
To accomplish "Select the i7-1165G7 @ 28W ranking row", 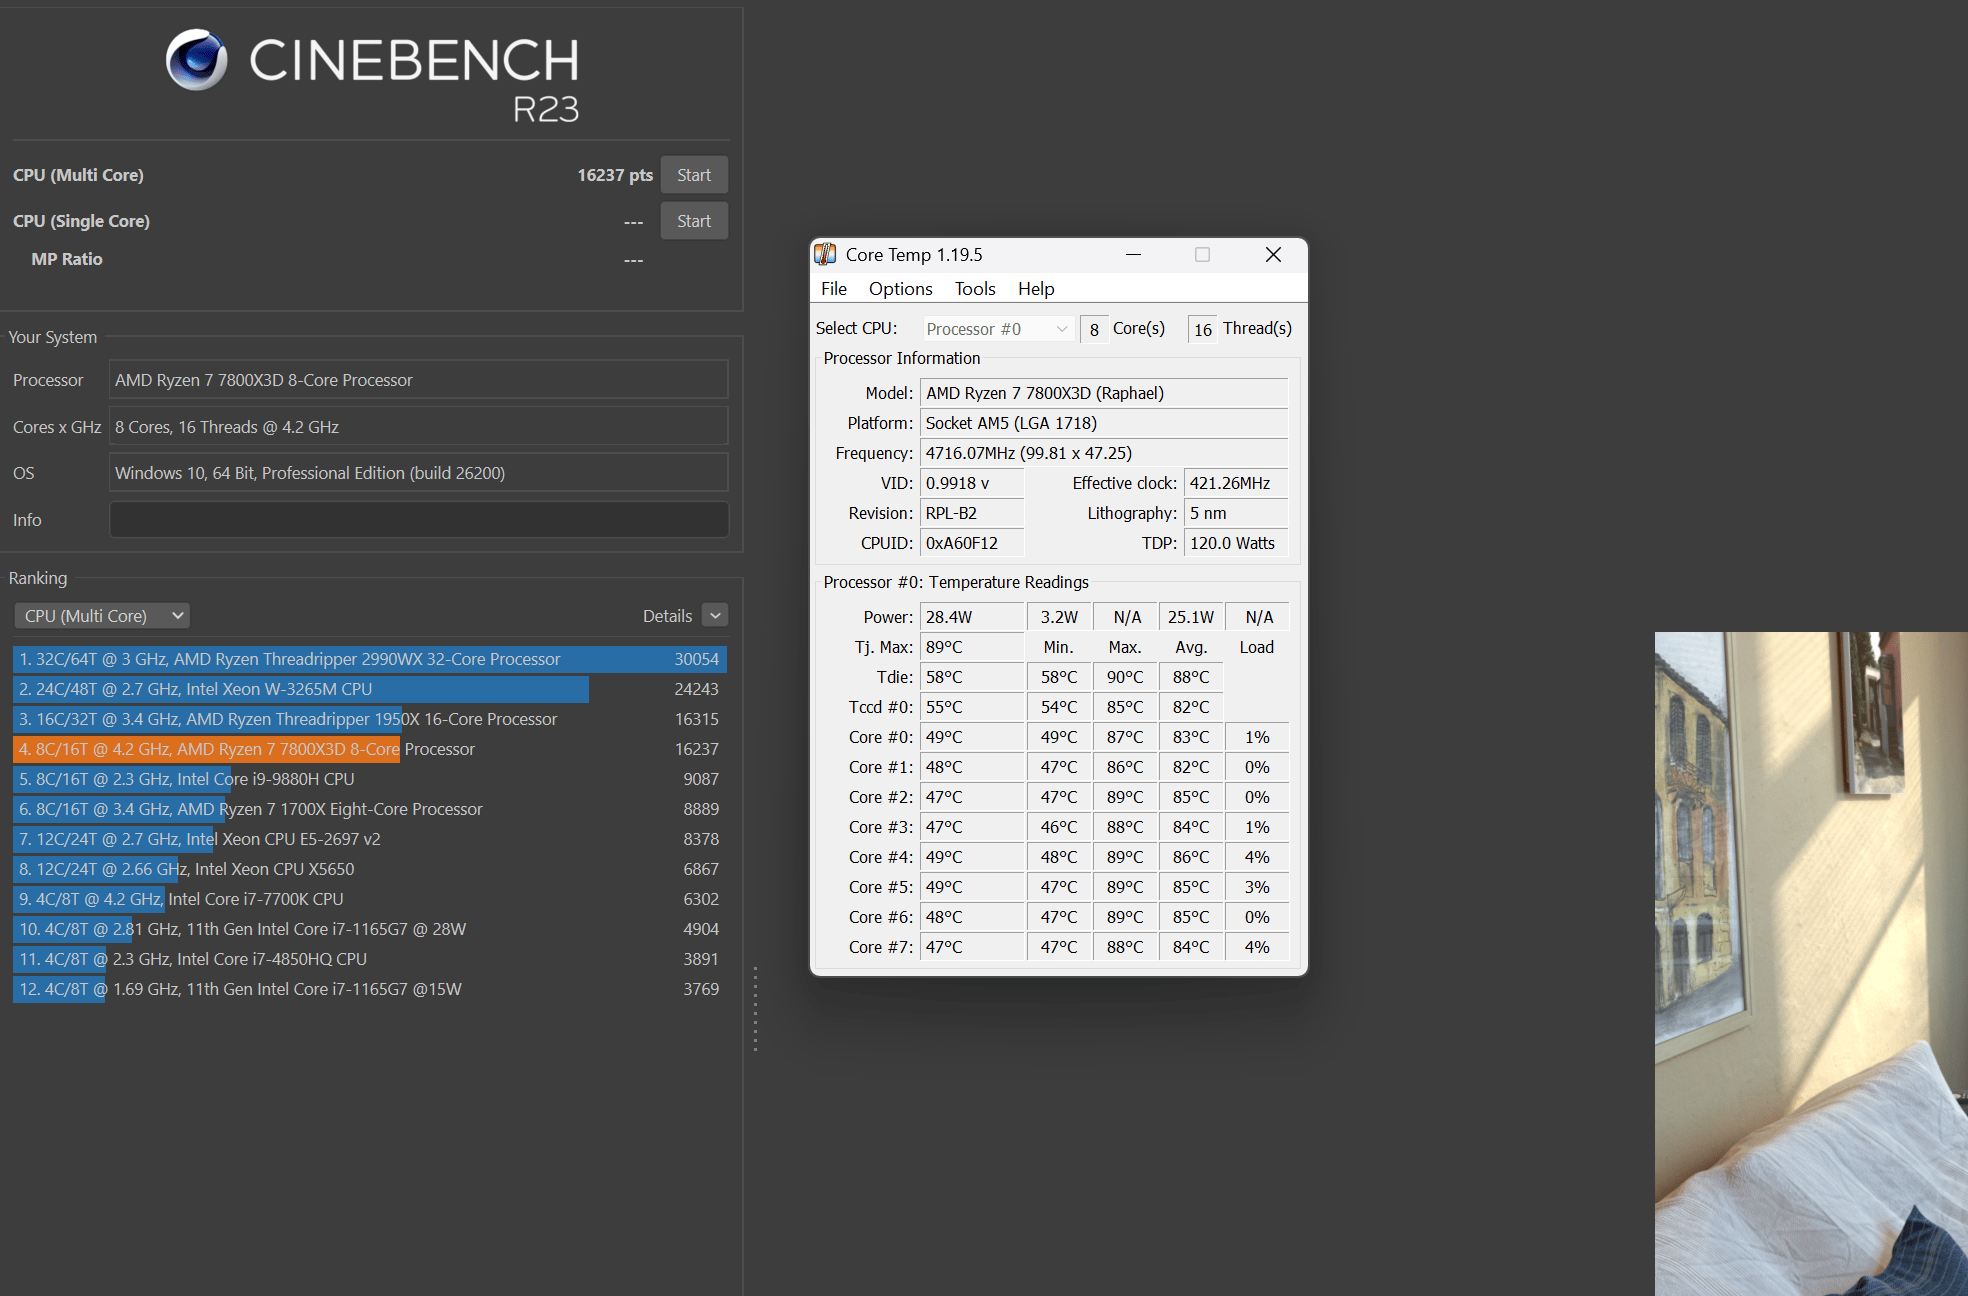I will (370, 929).
